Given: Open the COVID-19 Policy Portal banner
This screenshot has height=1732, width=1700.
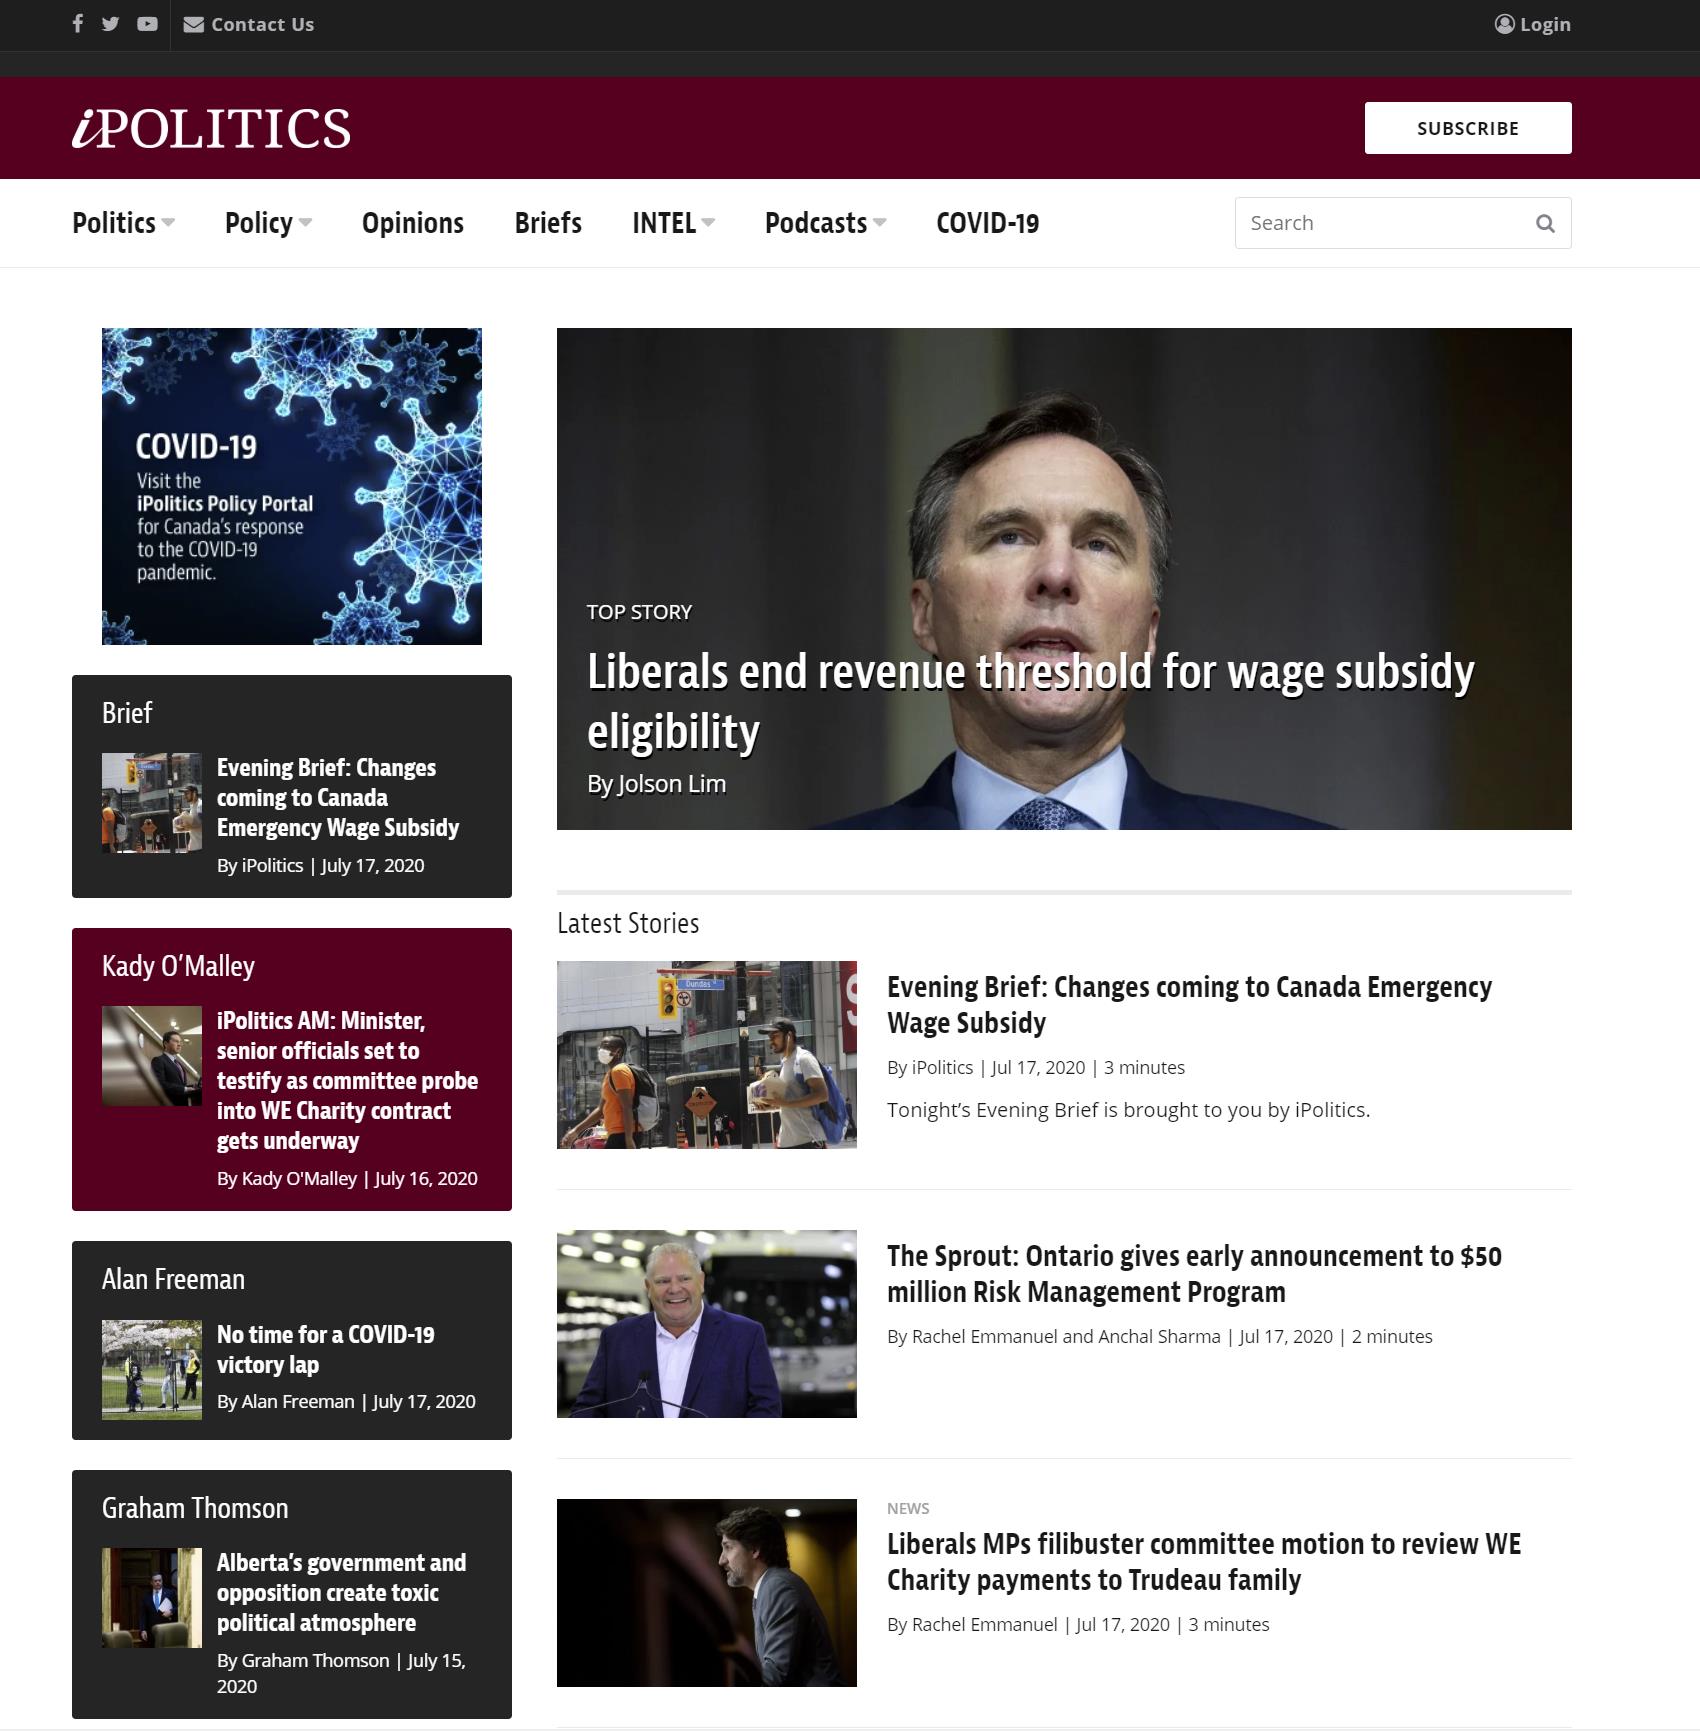Looking at the screenshot, I should point(292,486).
